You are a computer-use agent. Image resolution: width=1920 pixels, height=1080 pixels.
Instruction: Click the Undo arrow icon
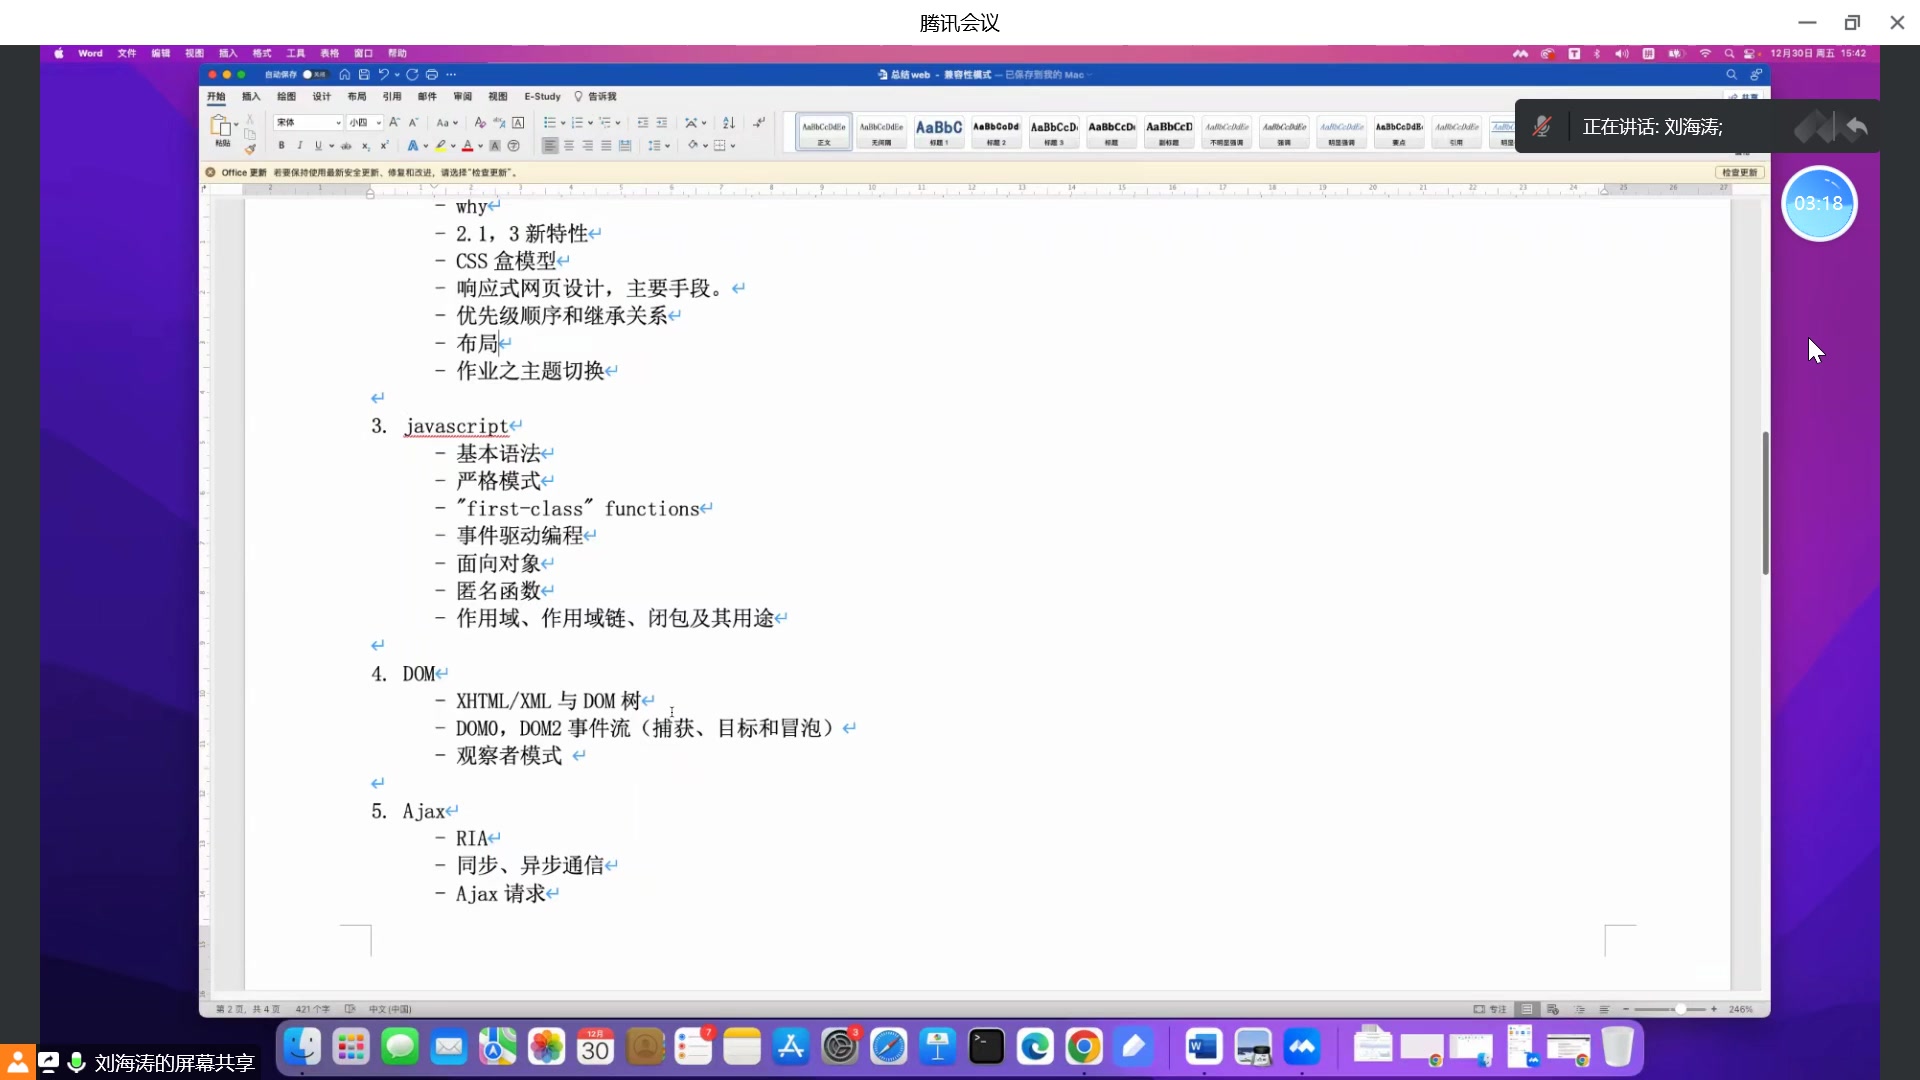383,75
